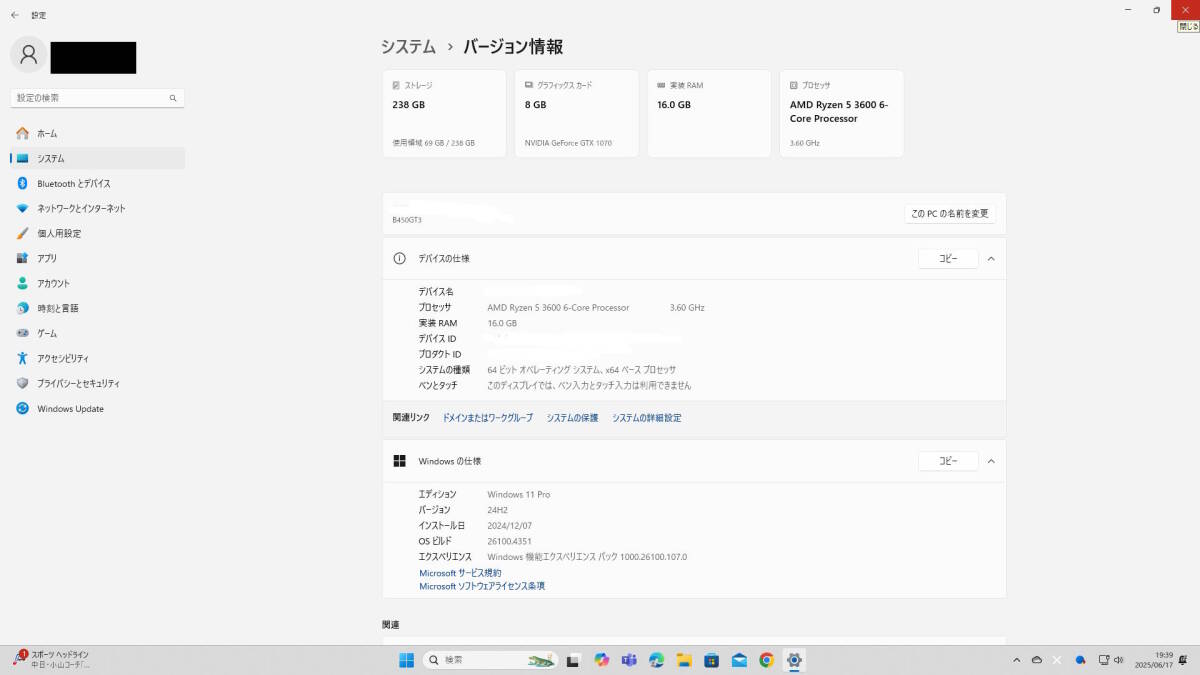Viewport: 1200px width, 675px height.
Task: Click the taskbar 検索 search box
Action: [490, 660]
